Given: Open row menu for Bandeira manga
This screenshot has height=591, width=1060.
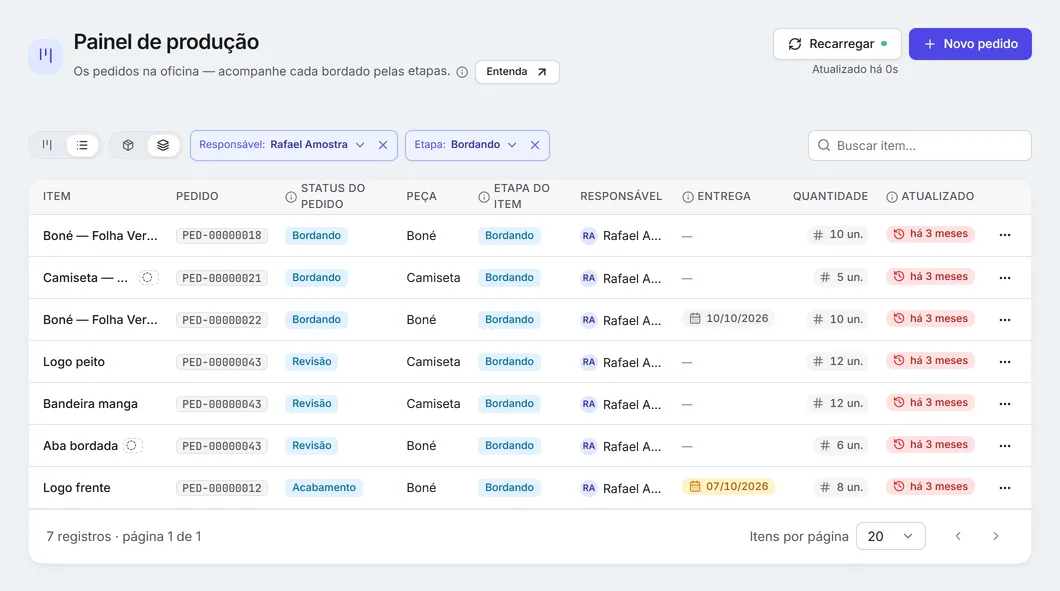Looking at the screenshot, I should (1005, 404).
